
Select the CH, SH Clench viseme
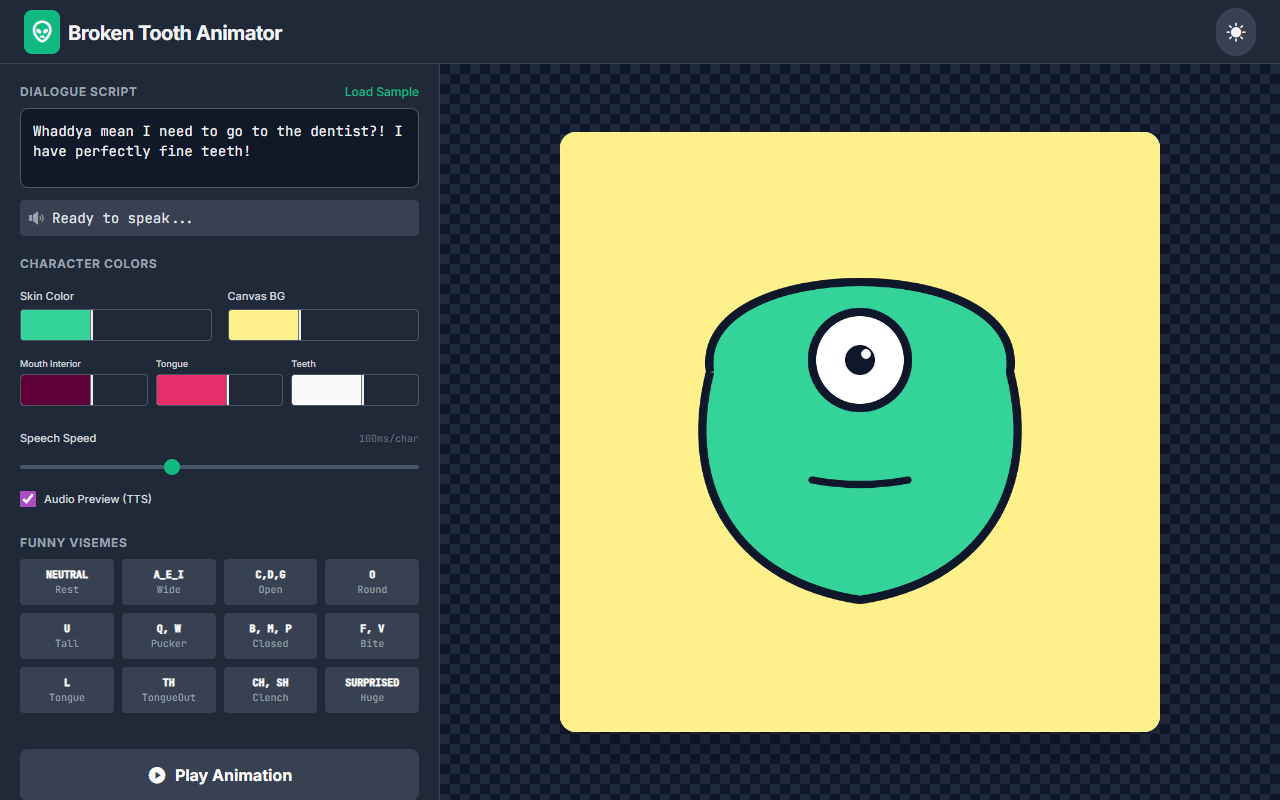pyautogui.click(x=269, y=689)
